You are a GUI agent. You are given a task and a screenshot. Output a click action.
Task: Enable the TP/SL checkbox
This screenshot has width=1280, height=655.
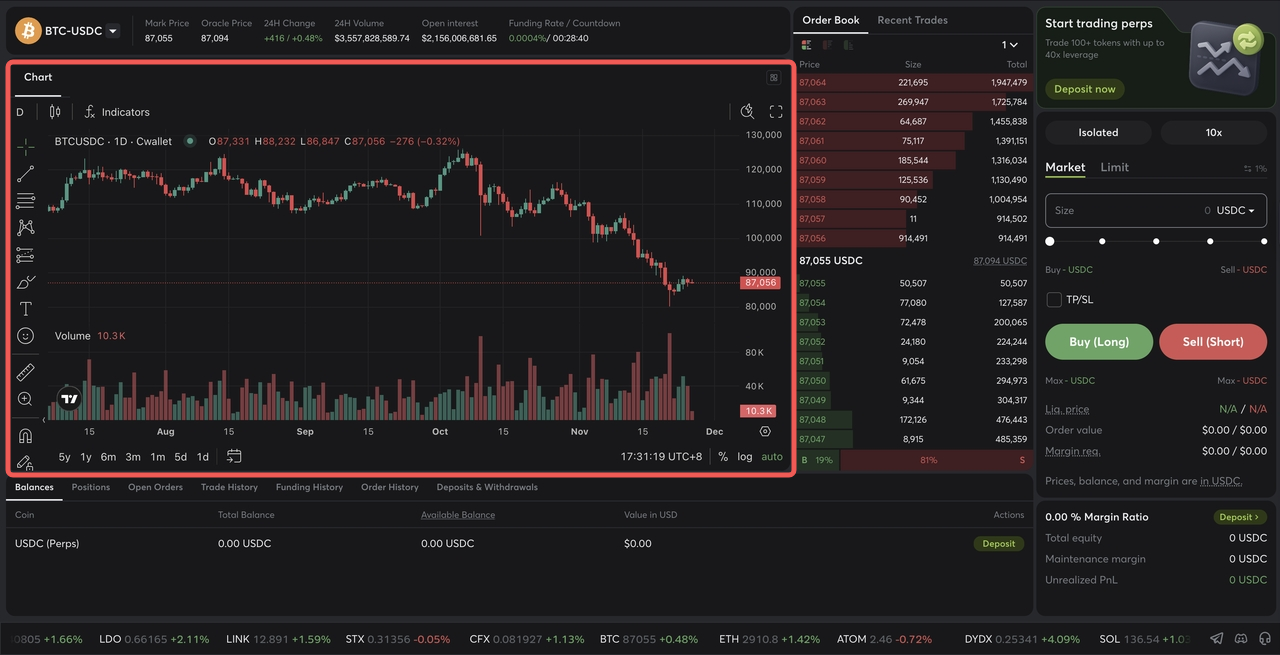pos(1053,300)
